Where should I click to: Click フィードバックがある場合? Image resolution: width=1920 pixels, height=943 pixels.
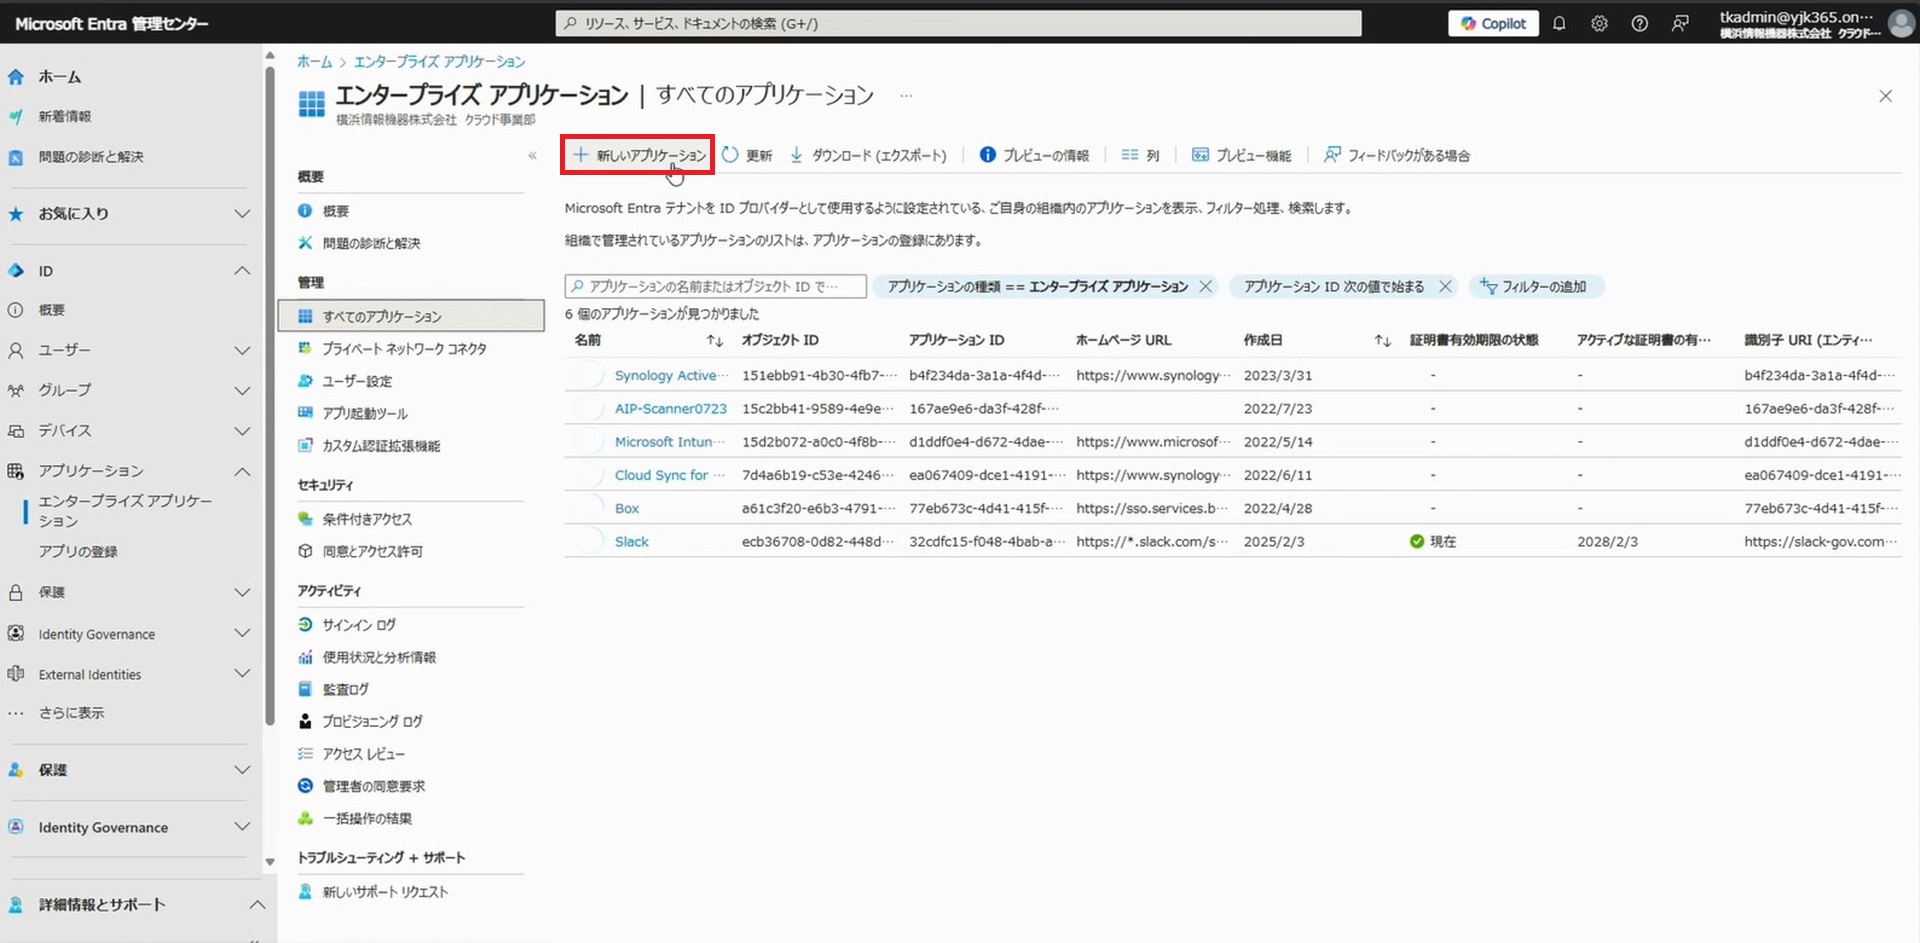coord(1397,155)
